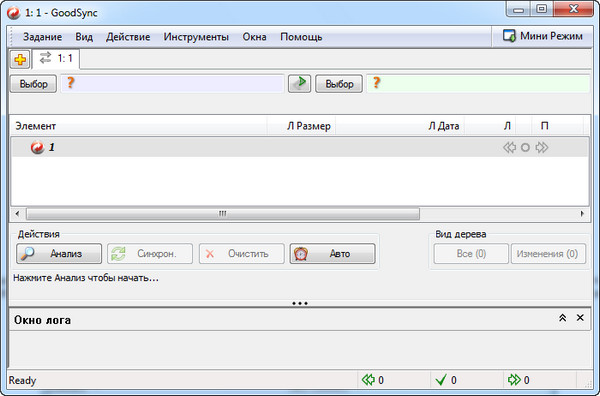Viewport: 600px width, 396px height.
Task: Maximize the GoodSync window
Action: pyautogui.click(x=541, y=10)
